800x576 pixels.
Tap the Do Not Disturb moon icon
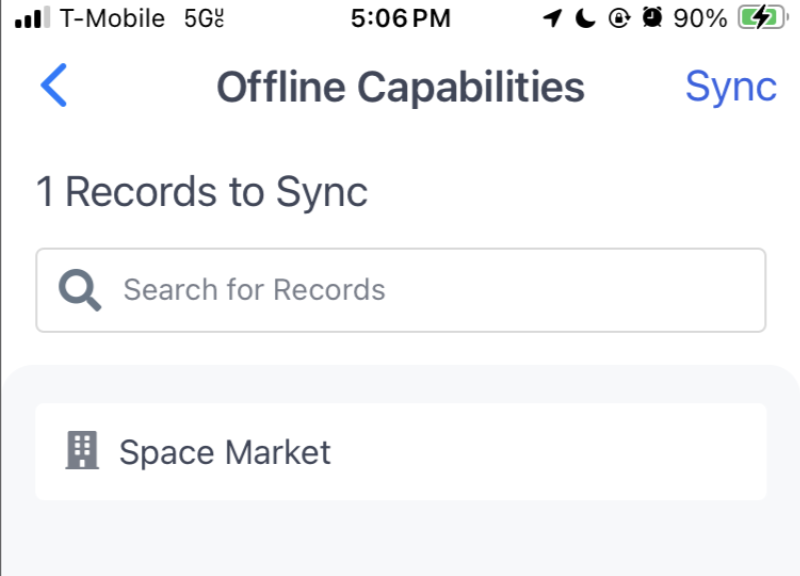(585, 18)
